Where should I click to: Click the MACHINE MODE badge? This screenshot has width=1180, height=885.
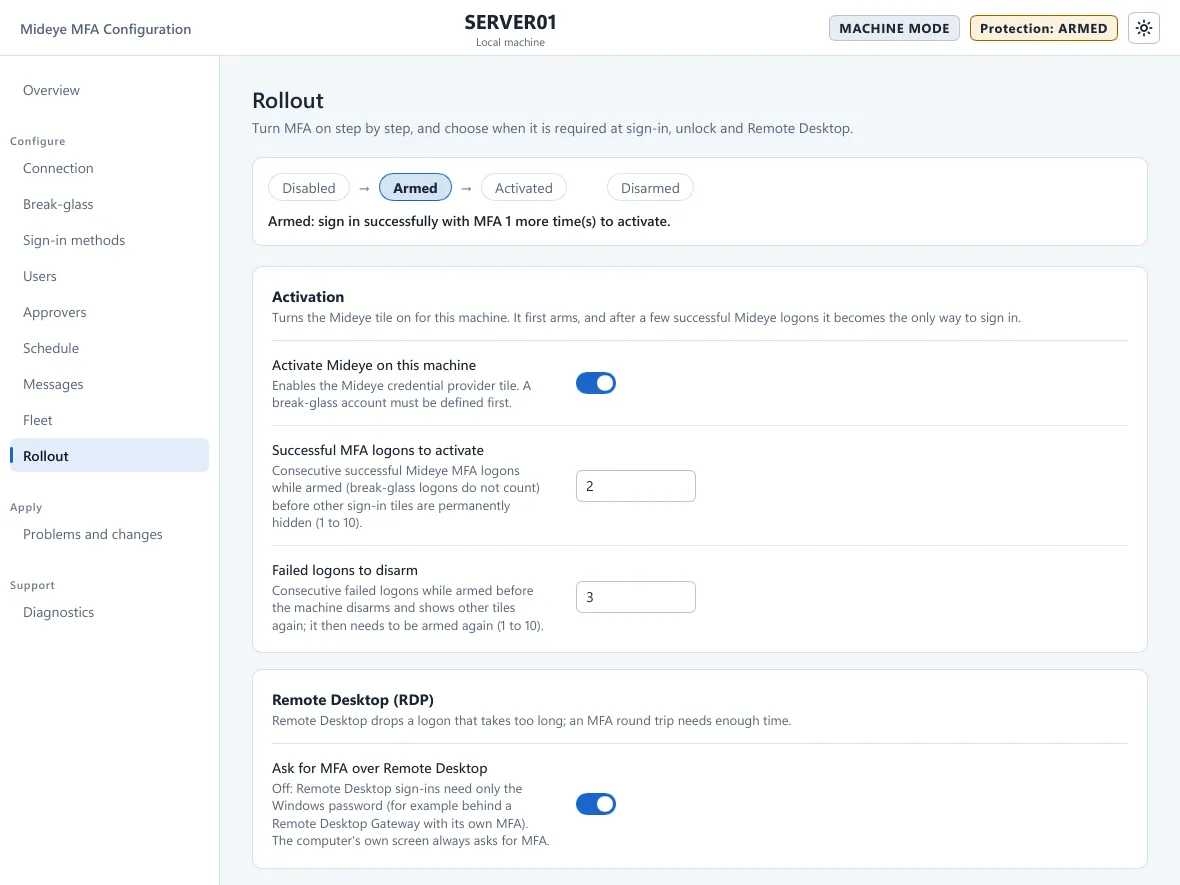tap(894, 29)
